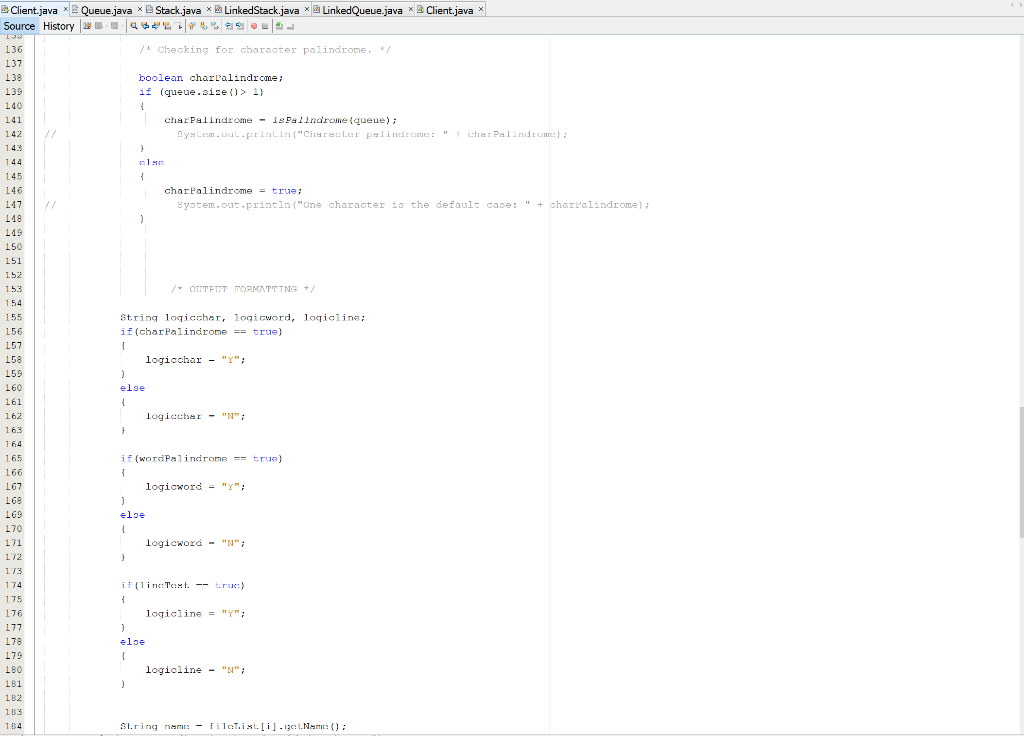Open the Client.java tab after LinkedQueue.java
Image resolution: width=1024 pixels, height=736 pixels.
(450, 10)
